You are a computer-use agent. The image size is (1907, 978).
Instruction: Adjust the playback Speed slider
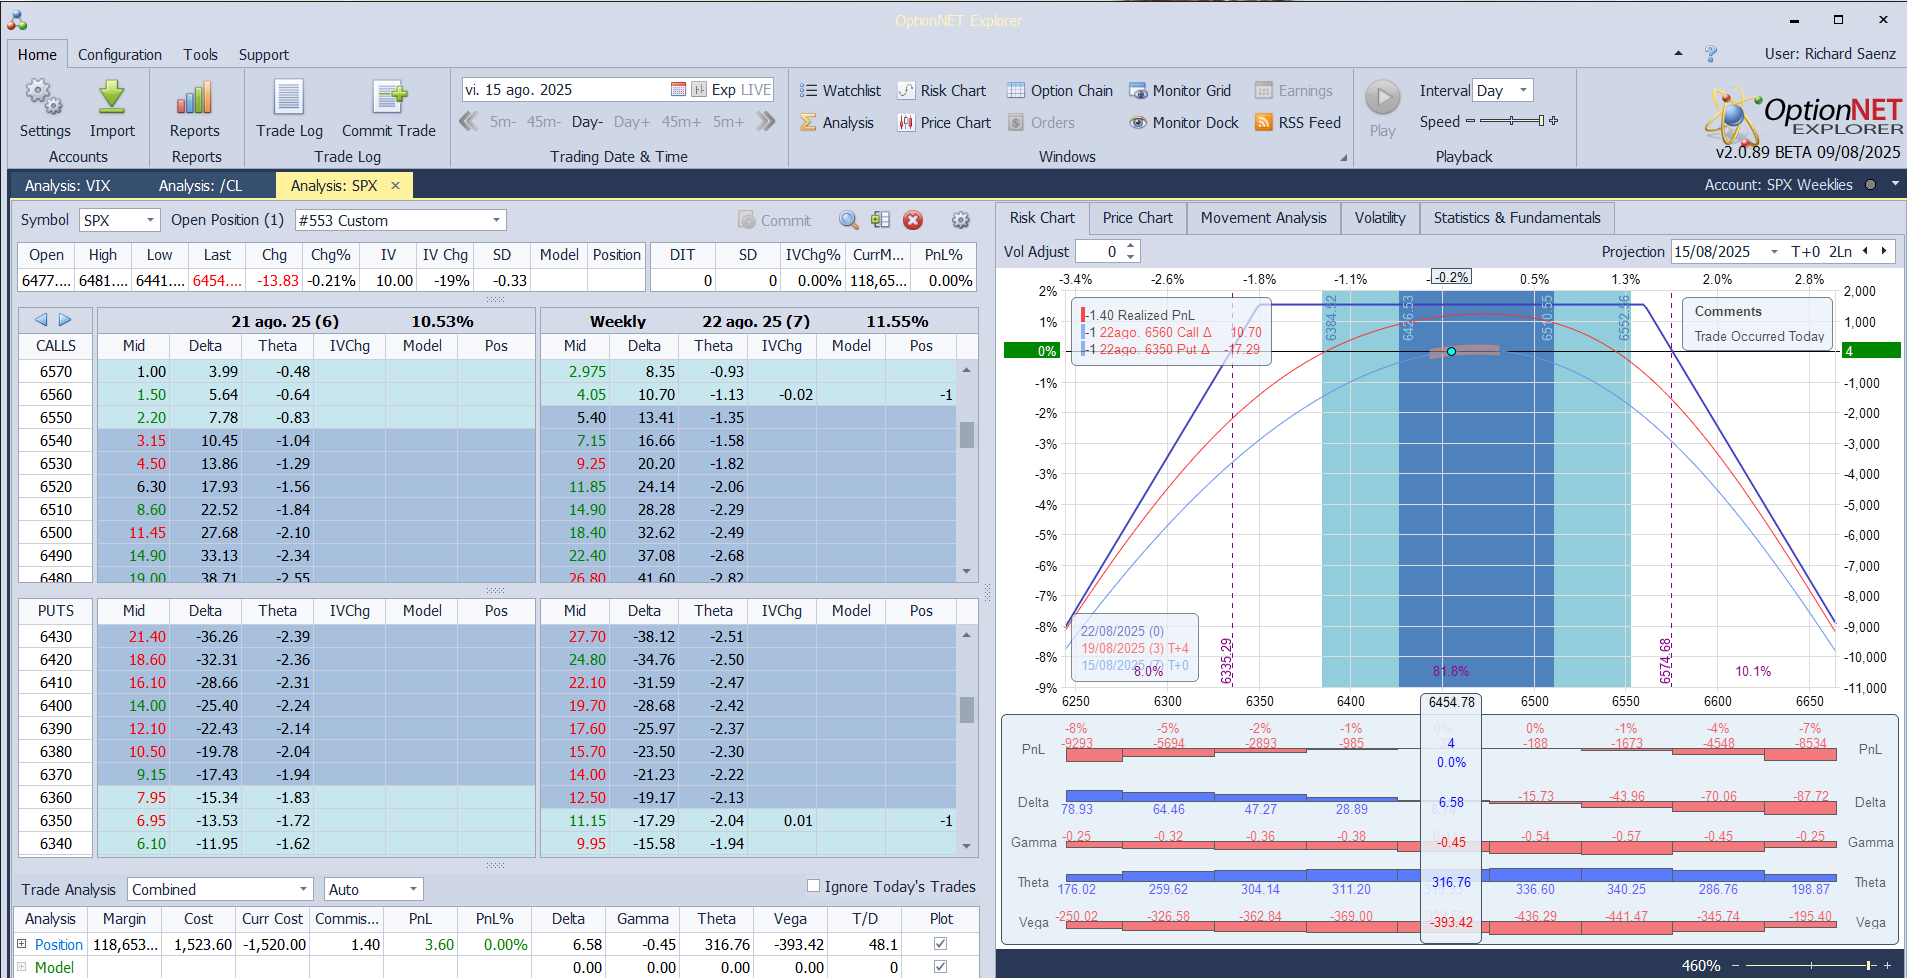(x=1513, y=121)
